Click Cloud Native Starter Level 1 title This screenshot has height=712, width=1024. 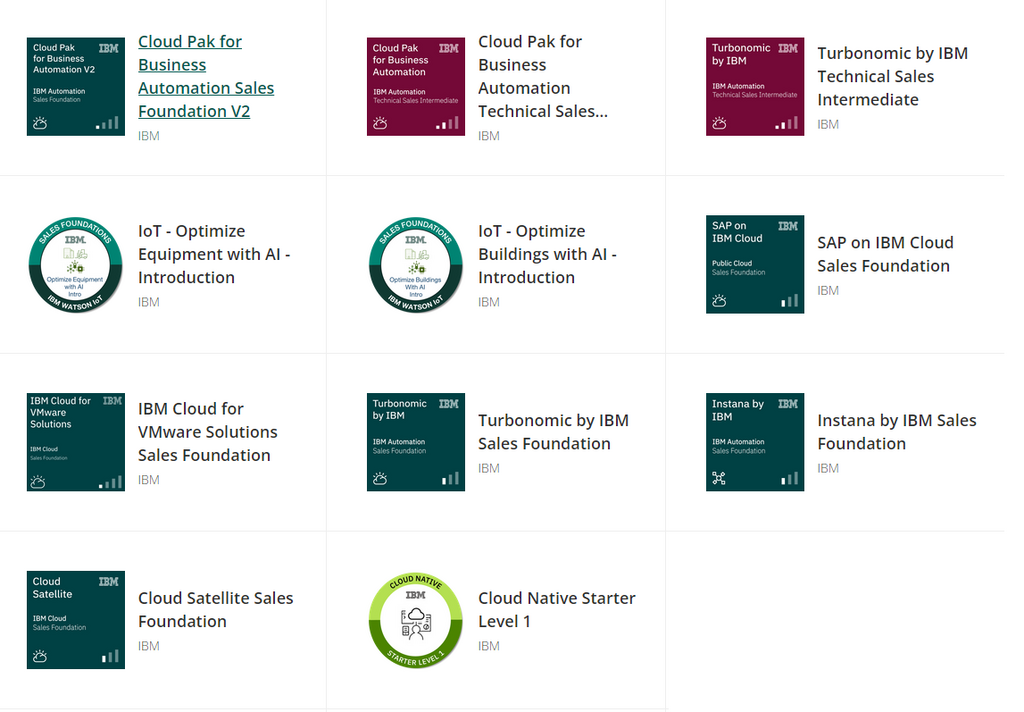point(556,609)
